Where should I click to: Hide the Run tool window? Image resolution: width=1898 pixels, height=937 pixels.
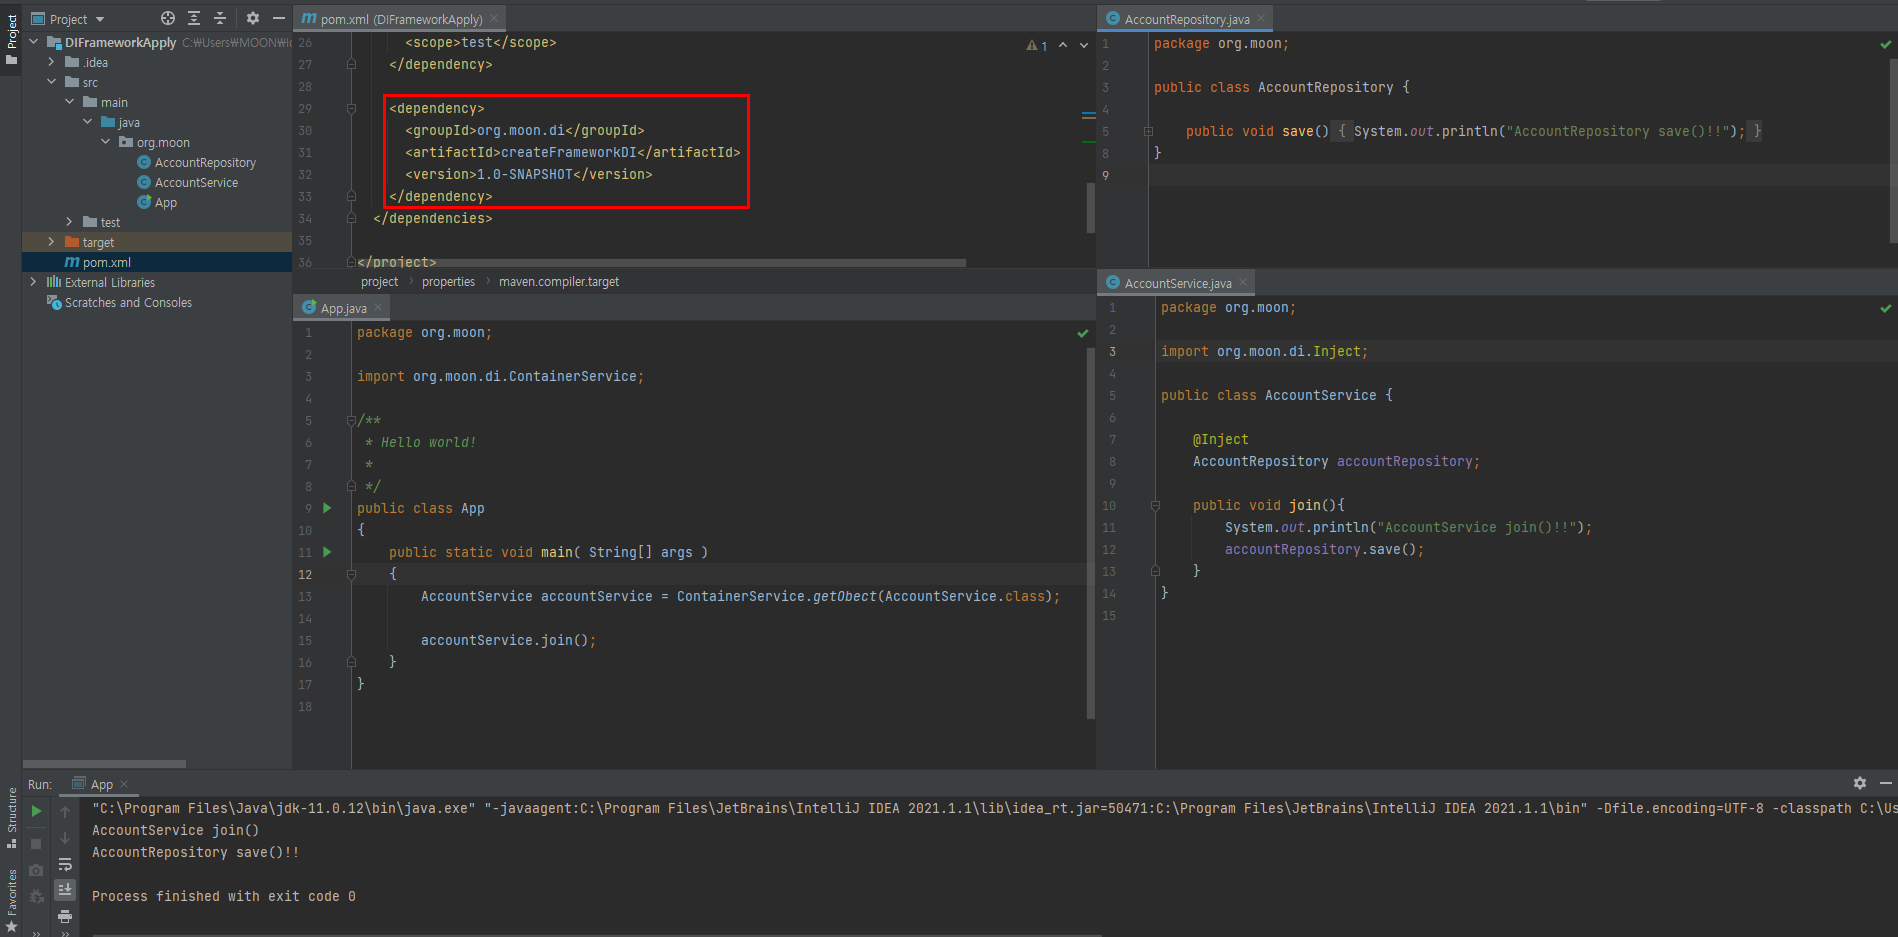pyautogui.click(x=1885, y=783)
